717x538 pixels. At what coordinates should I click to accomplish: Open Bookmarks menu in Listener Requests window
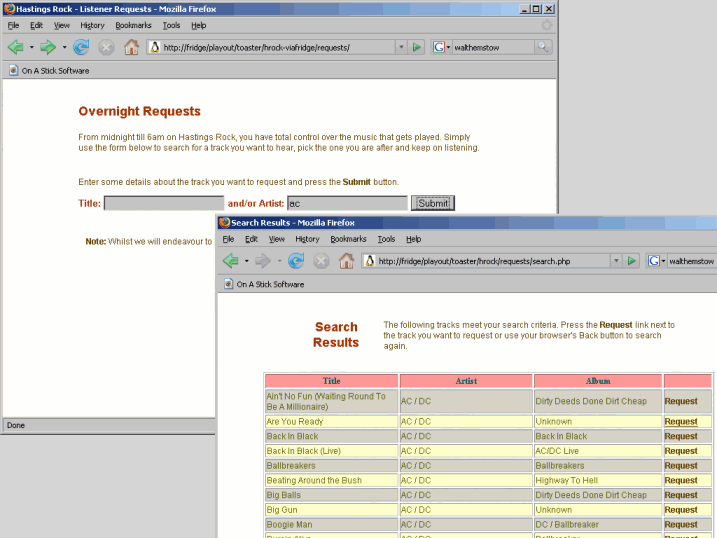133,26
